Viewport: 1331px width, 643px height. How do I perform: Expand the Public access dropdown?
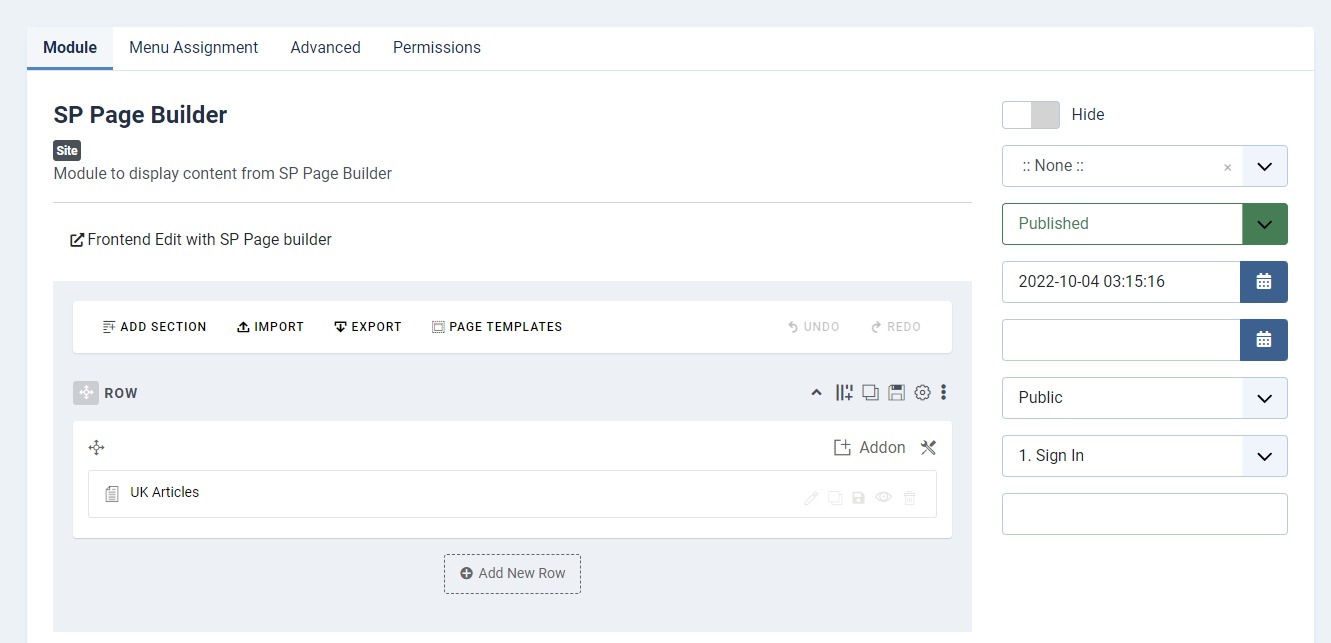click(x=1264, y=398)
